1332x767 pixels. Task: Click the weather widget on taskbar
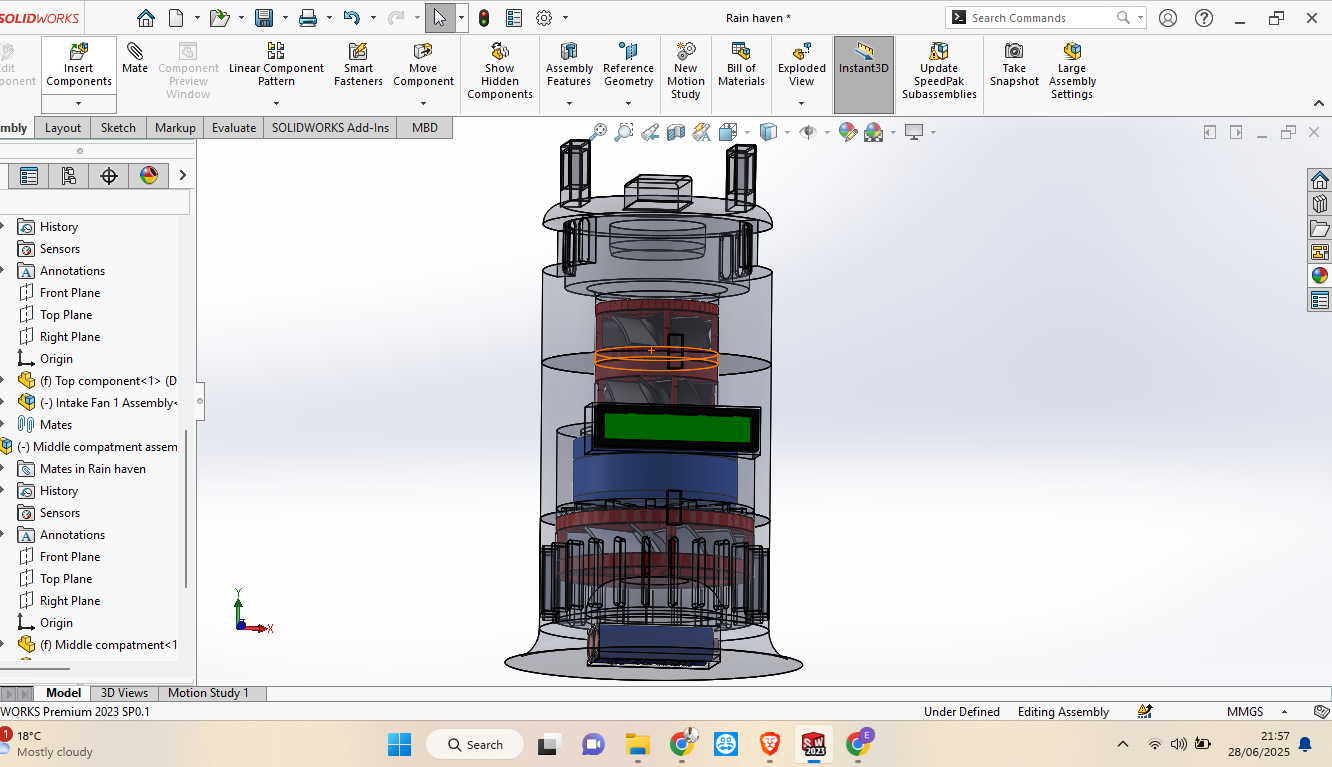[48, 744]
